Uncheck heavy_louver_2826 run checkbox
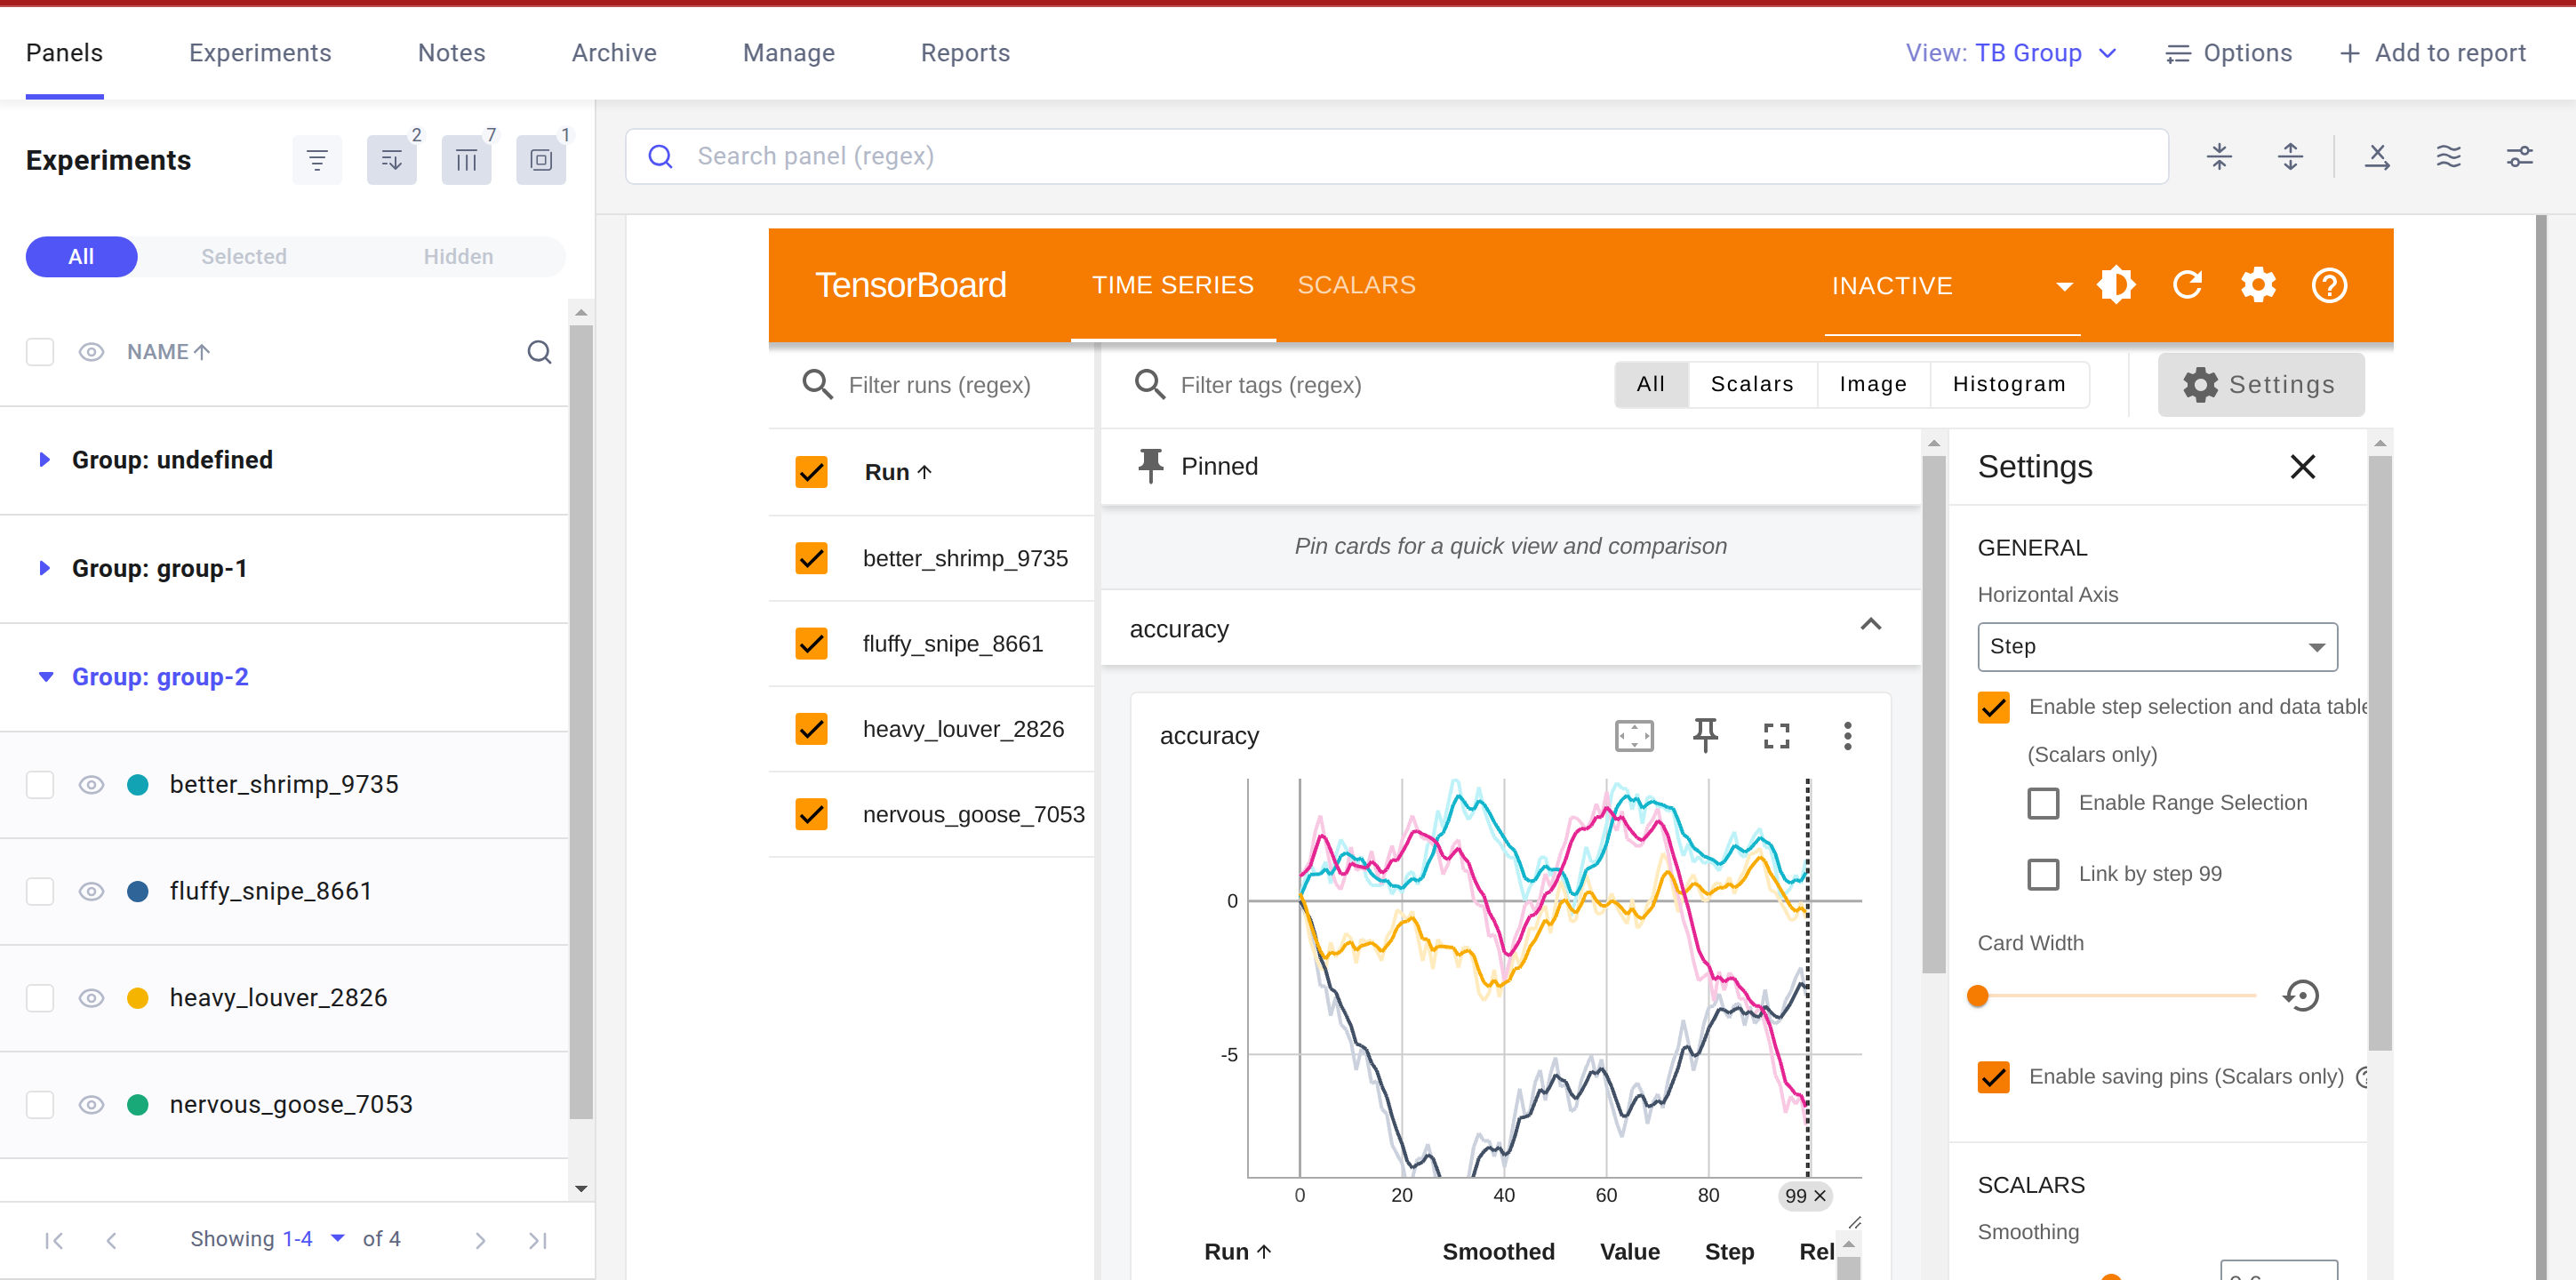2576x1280 pixels. pos(811,729)
